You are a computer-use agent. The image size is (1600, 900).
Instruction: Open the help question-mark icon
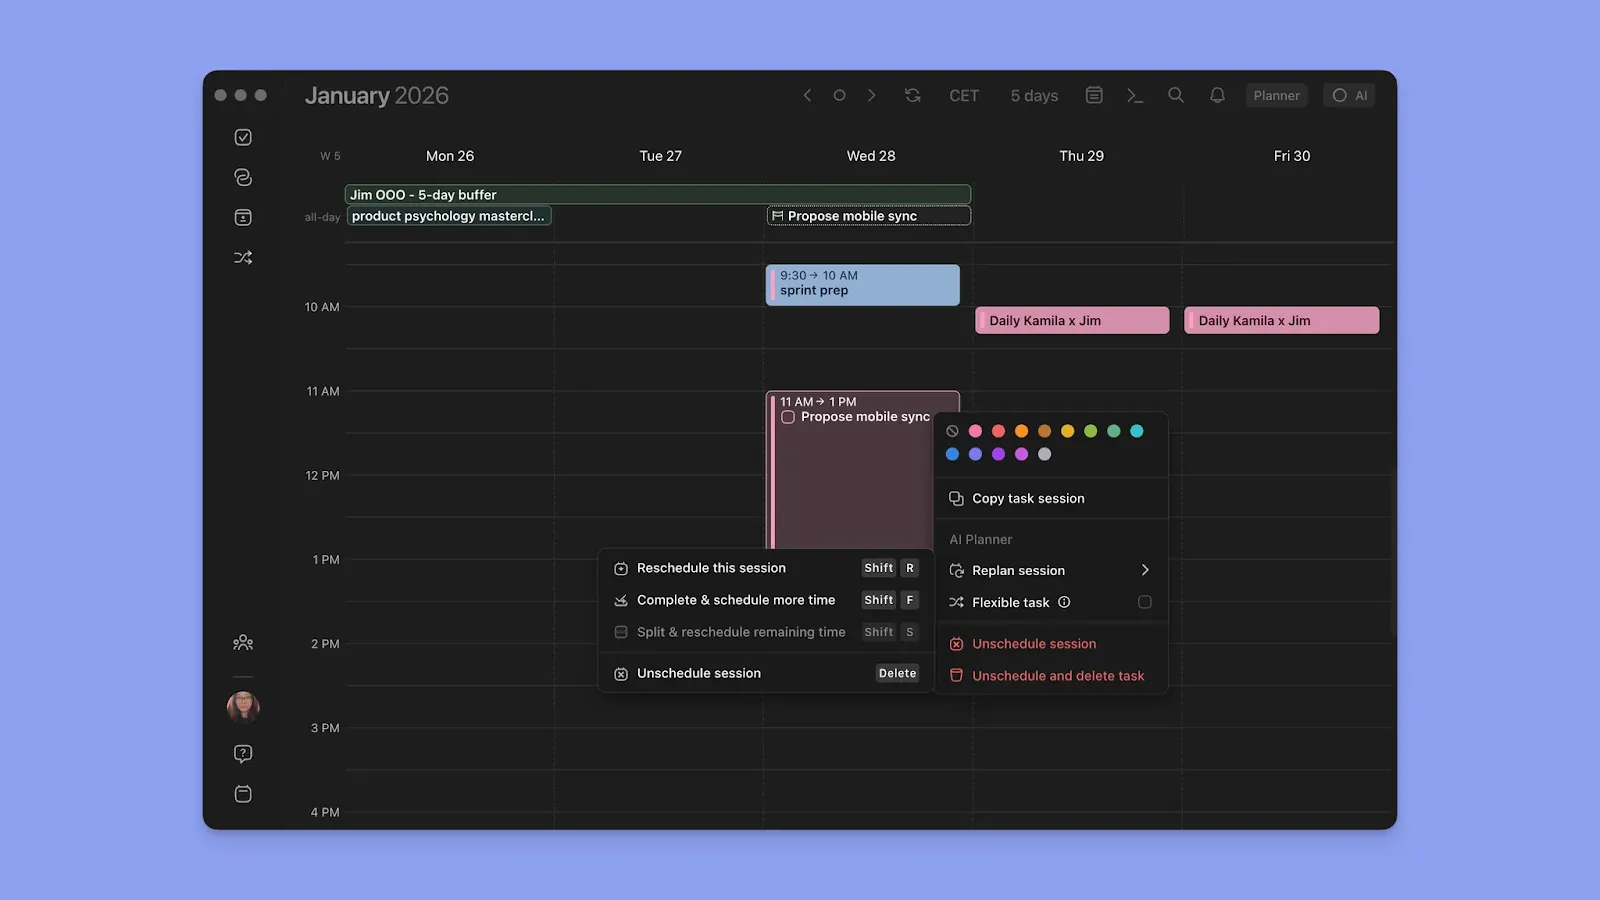pos(242,753)
